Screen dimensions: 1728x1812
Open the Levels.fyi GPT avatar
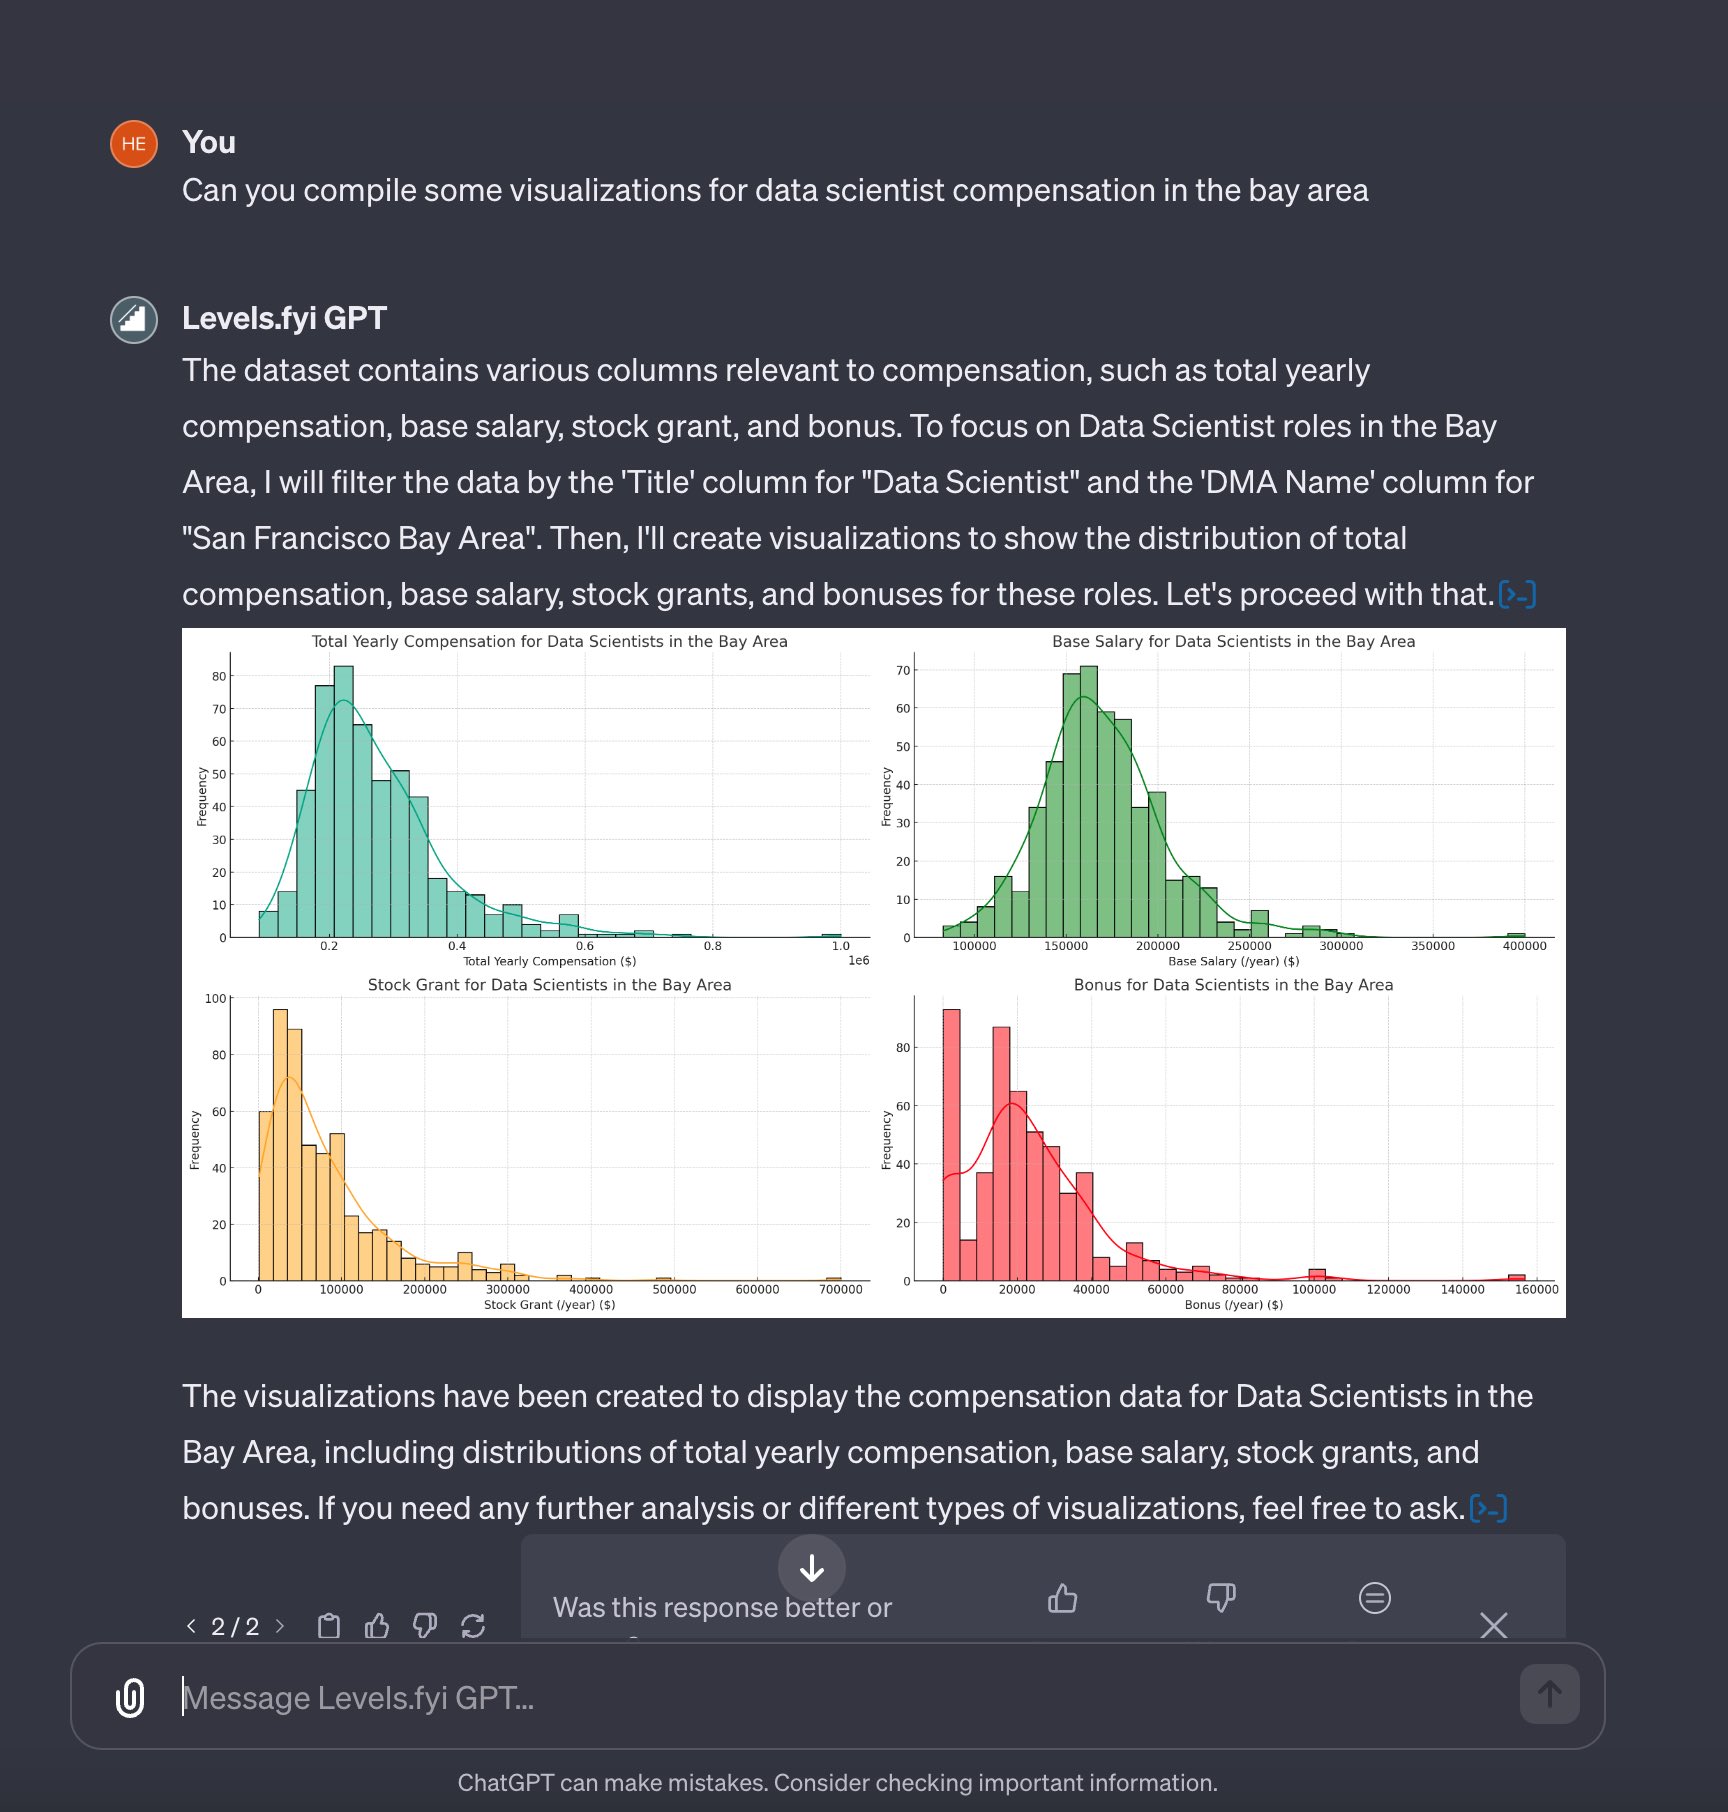[133, 320]
